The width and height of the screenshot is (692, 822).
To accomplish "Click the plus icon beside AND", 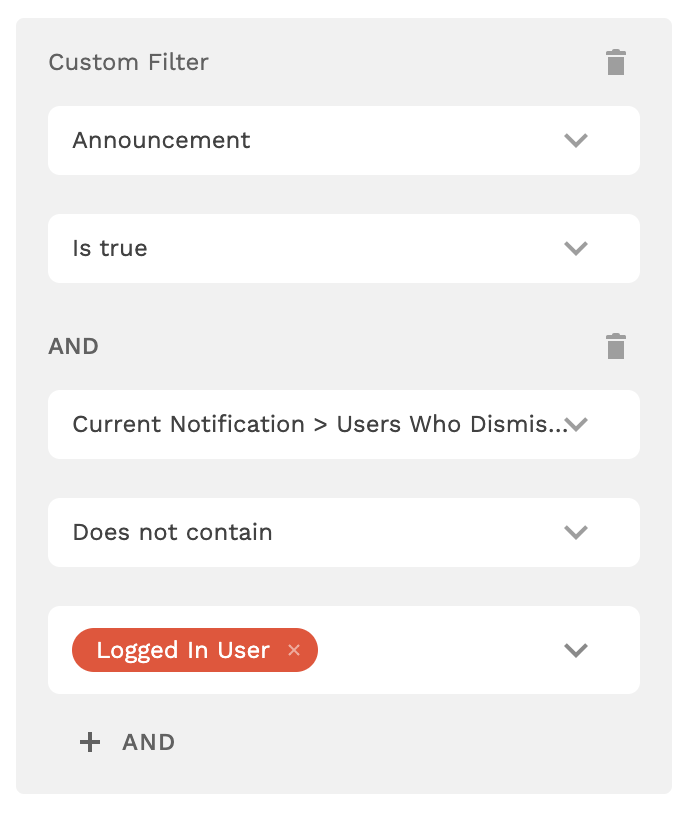I will click(90, 742).
